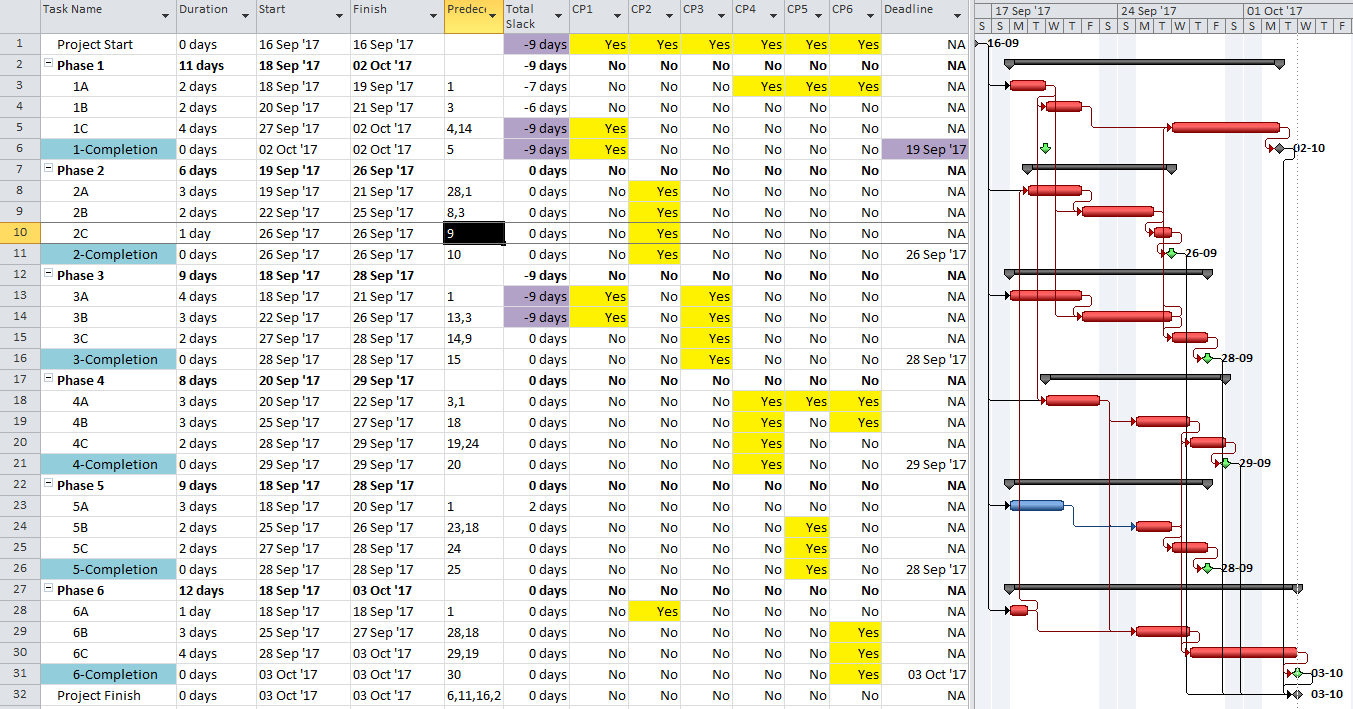
Task: Select the '3-Completion' task name cell
Action: pyautogui.click(x=108, y=359)
